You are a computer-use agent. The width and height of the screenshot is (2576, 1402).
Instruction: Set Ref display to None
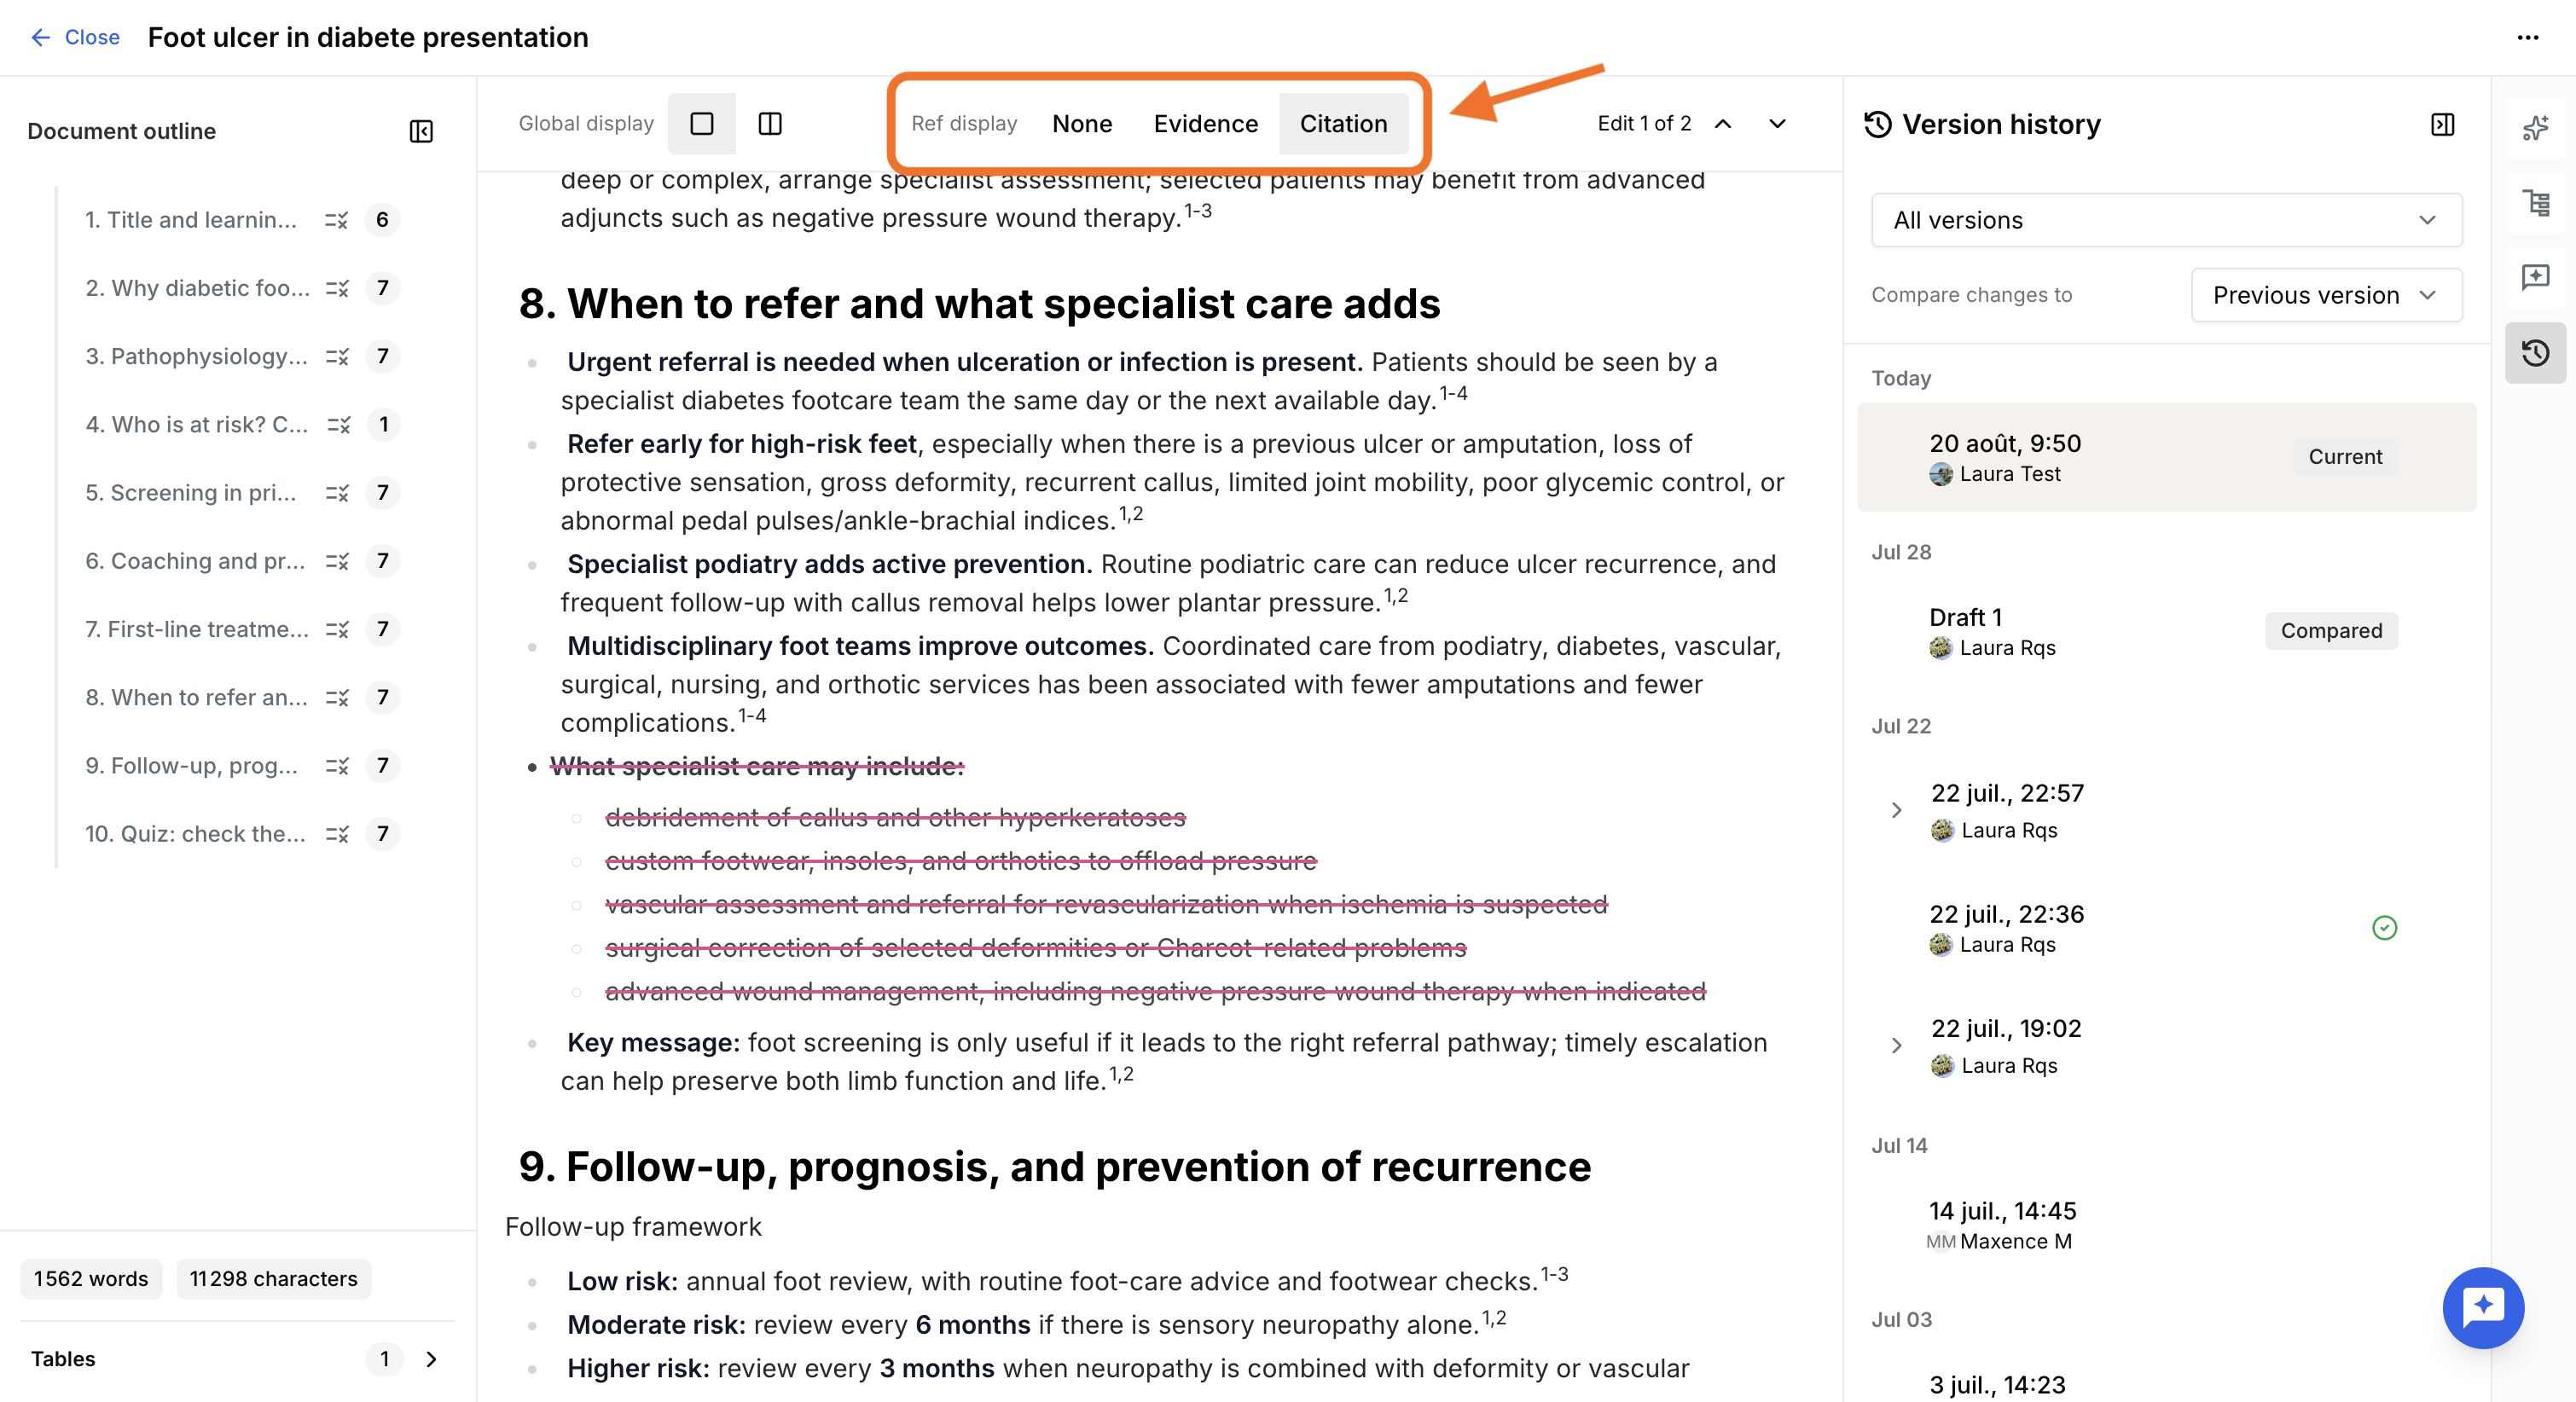(1082, 123)
